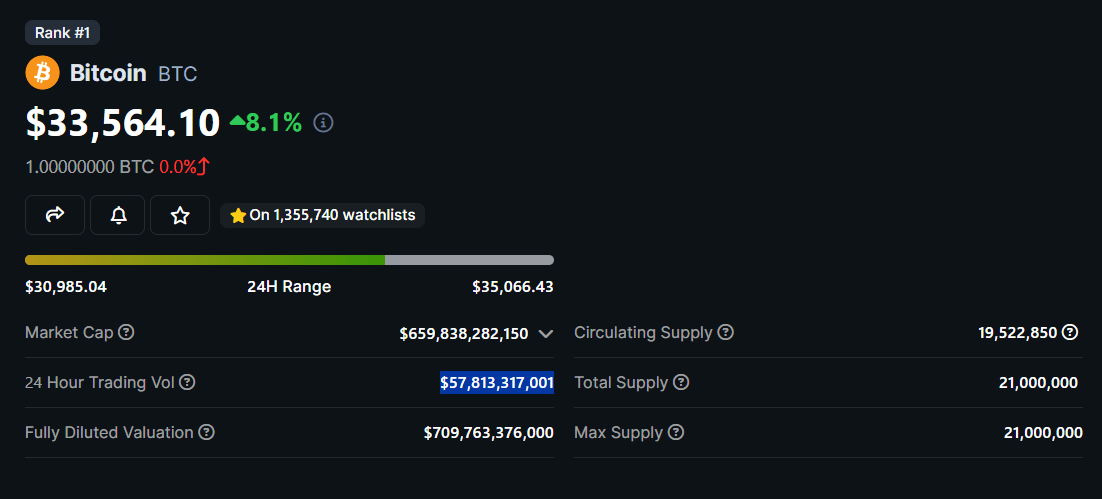Click 24 Hour Trading Vol help icon
Screen dimensions: 1102x499
187,382
